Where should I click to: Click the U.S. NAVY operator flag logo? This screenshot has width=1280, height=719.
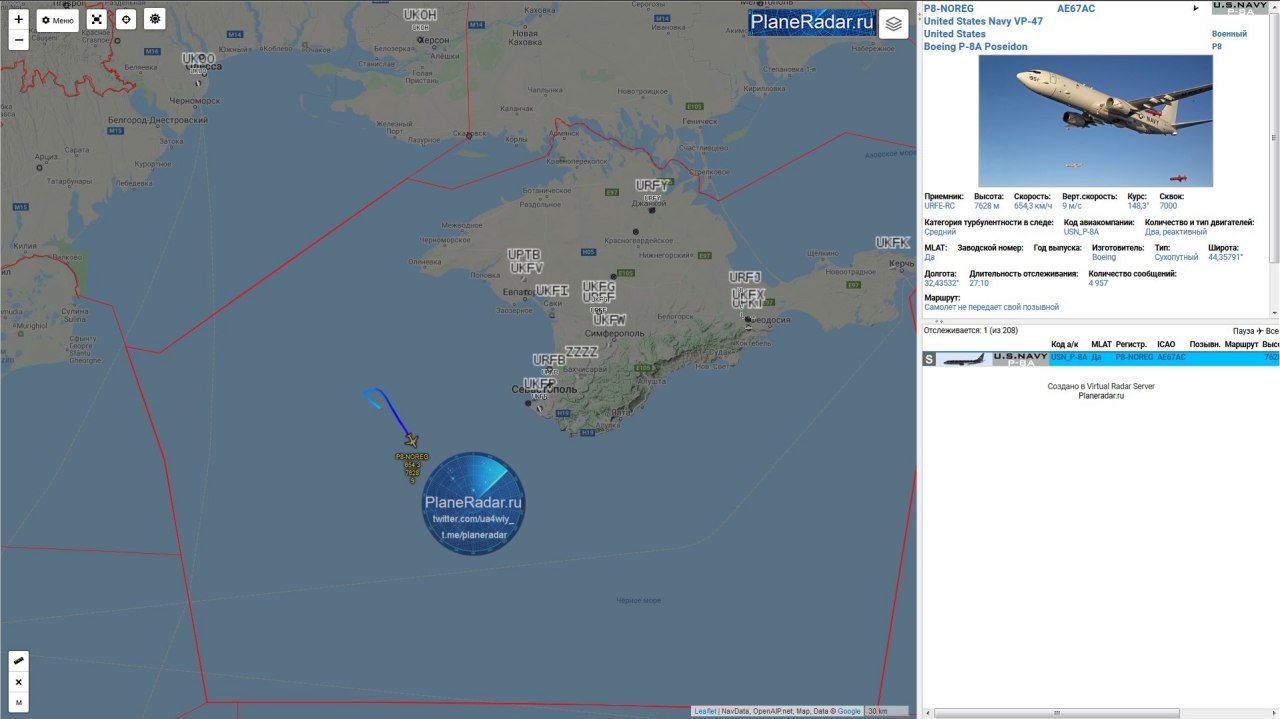[x=1240, y=8]
